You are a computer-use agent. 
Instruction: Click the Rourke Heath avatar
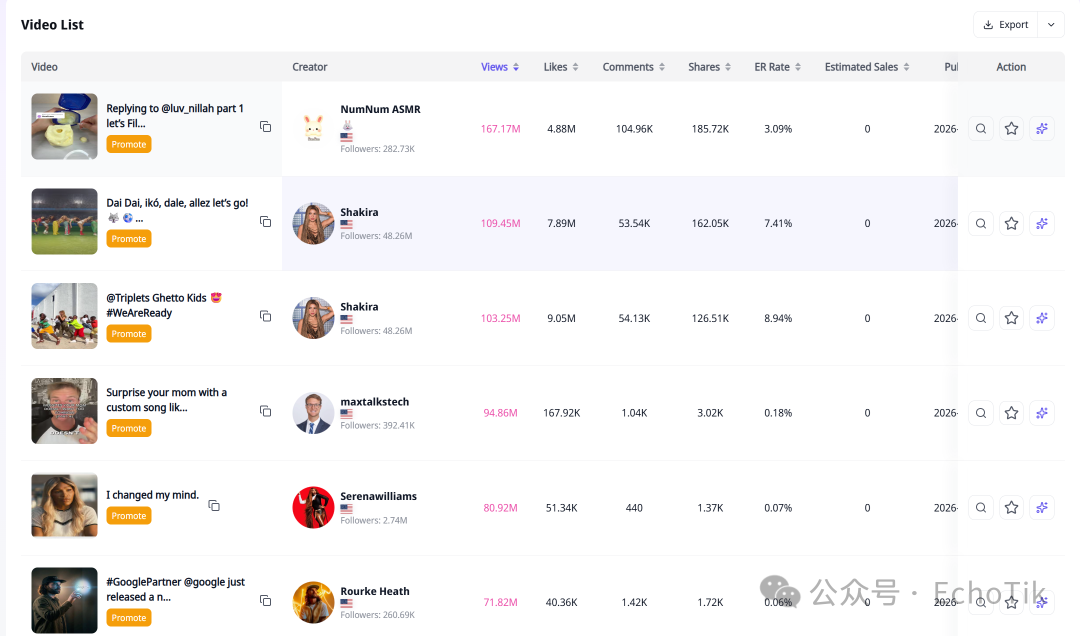tap(313, 602)
